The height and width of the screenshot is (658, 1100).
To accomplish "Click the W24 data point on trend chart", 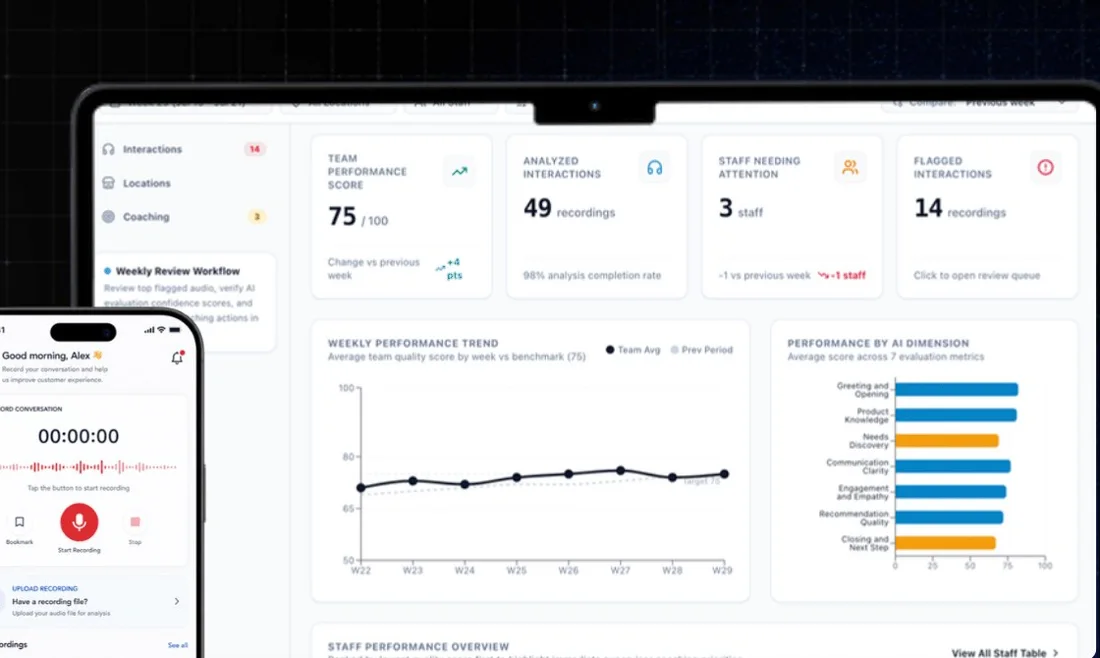I will [464, 485].
